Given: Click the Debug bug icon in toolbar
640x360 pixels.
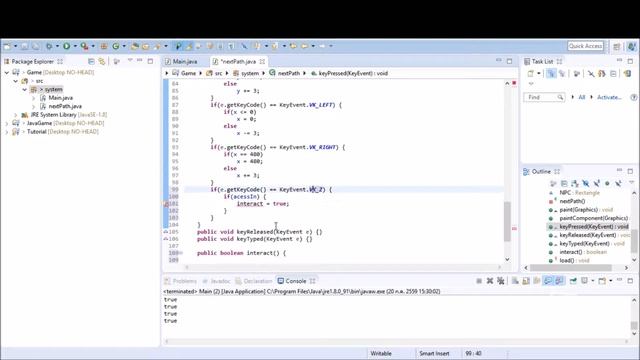Looking at the screenshot, I should coord(49,46).
